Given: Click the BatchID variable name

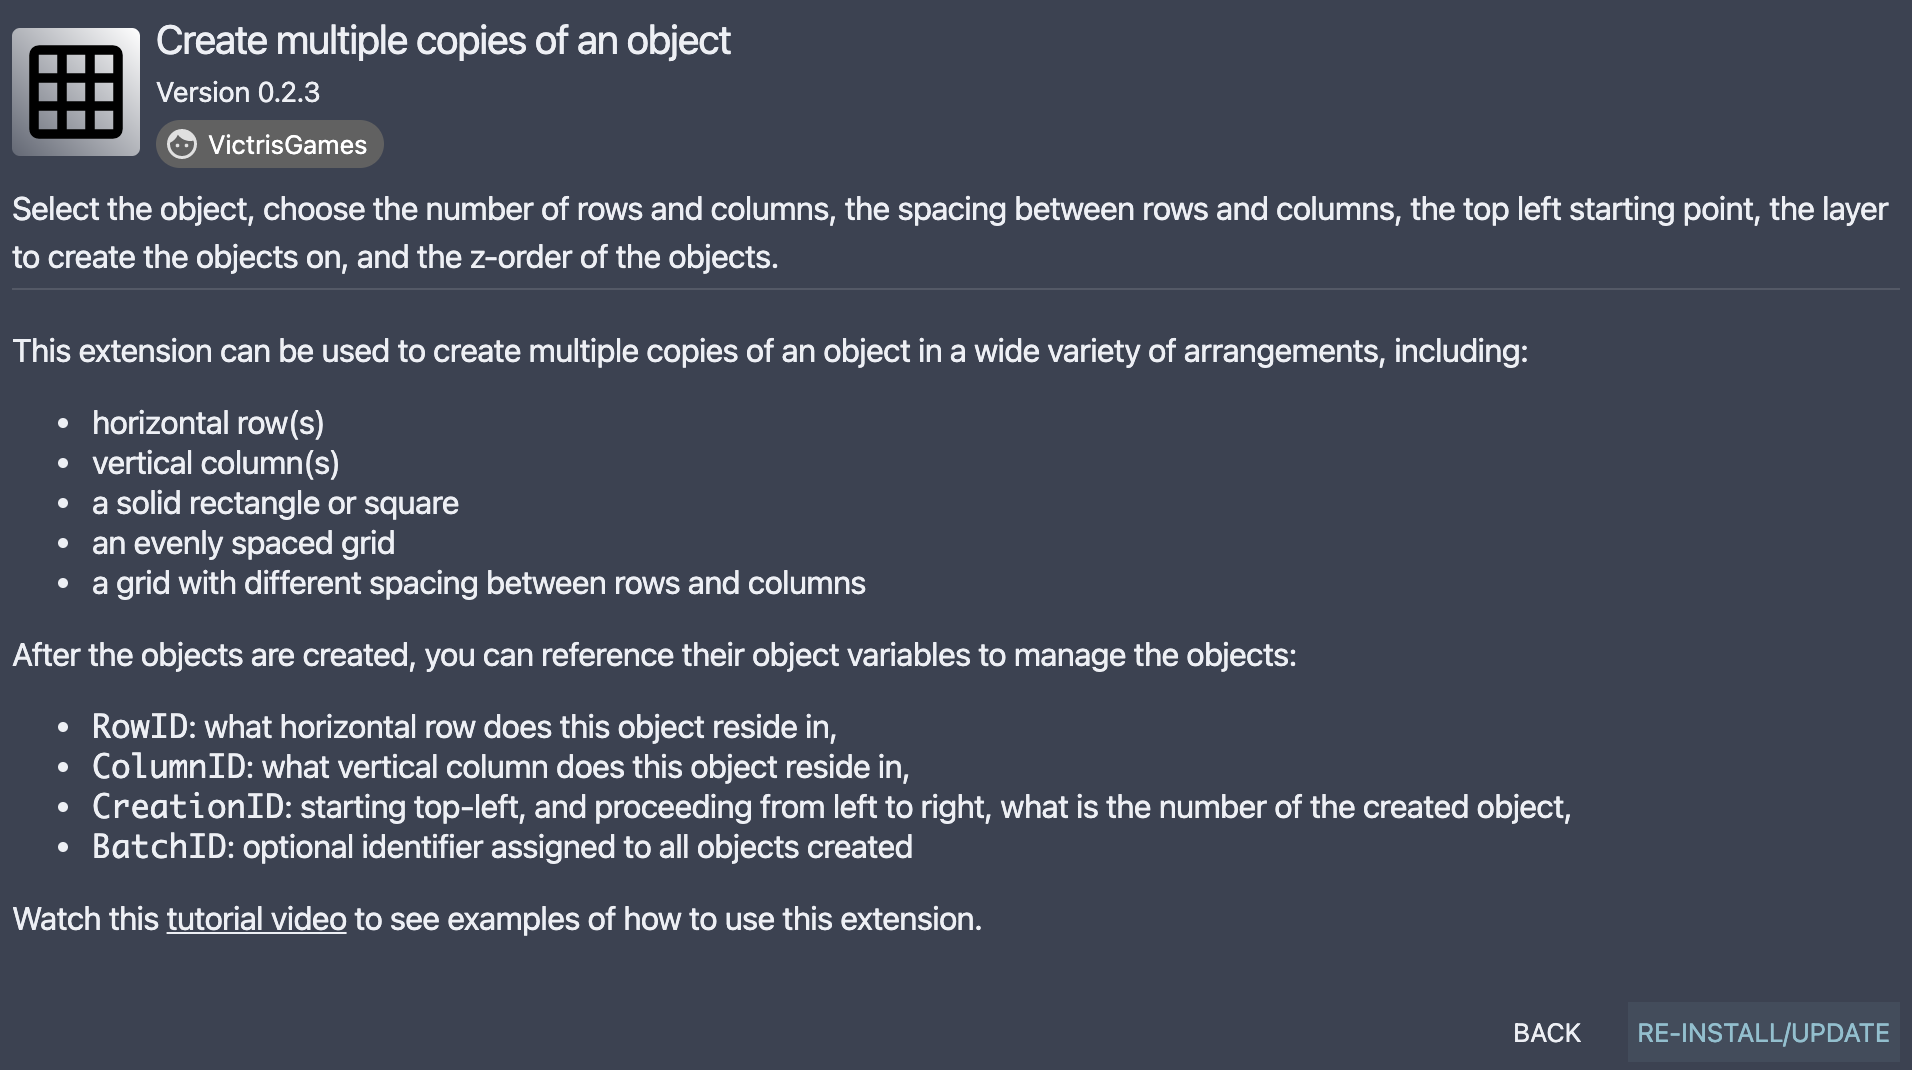Looking at the screenshot, I should [159, 847].
